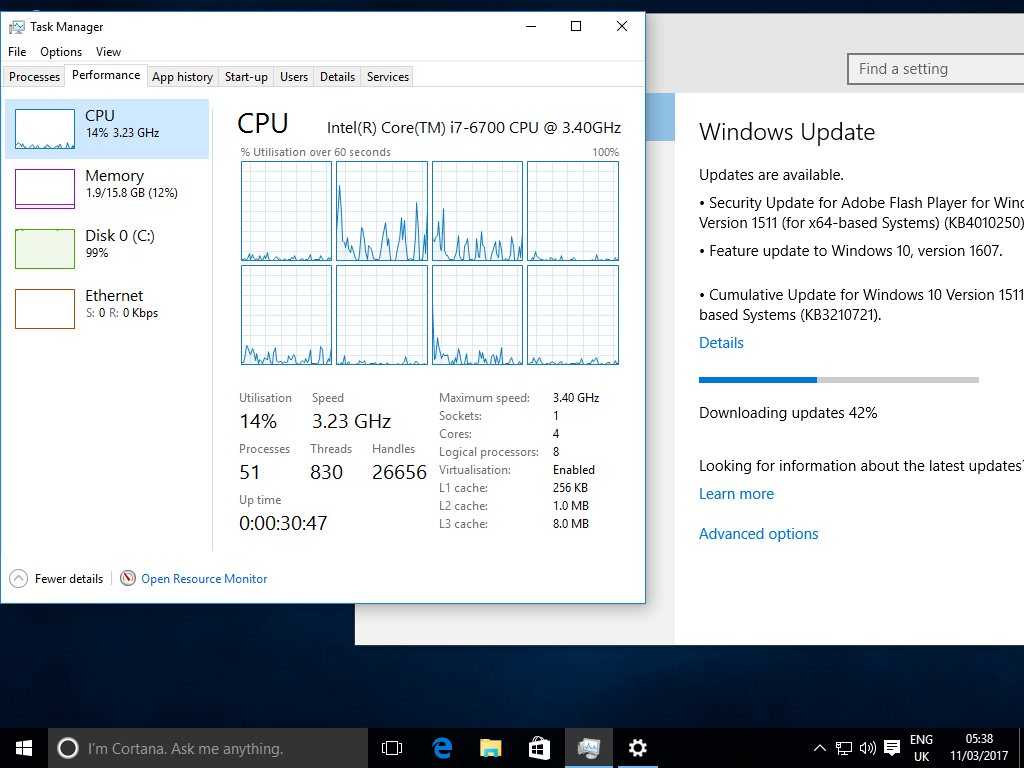Switch to the Details tab

click(337, 76)
